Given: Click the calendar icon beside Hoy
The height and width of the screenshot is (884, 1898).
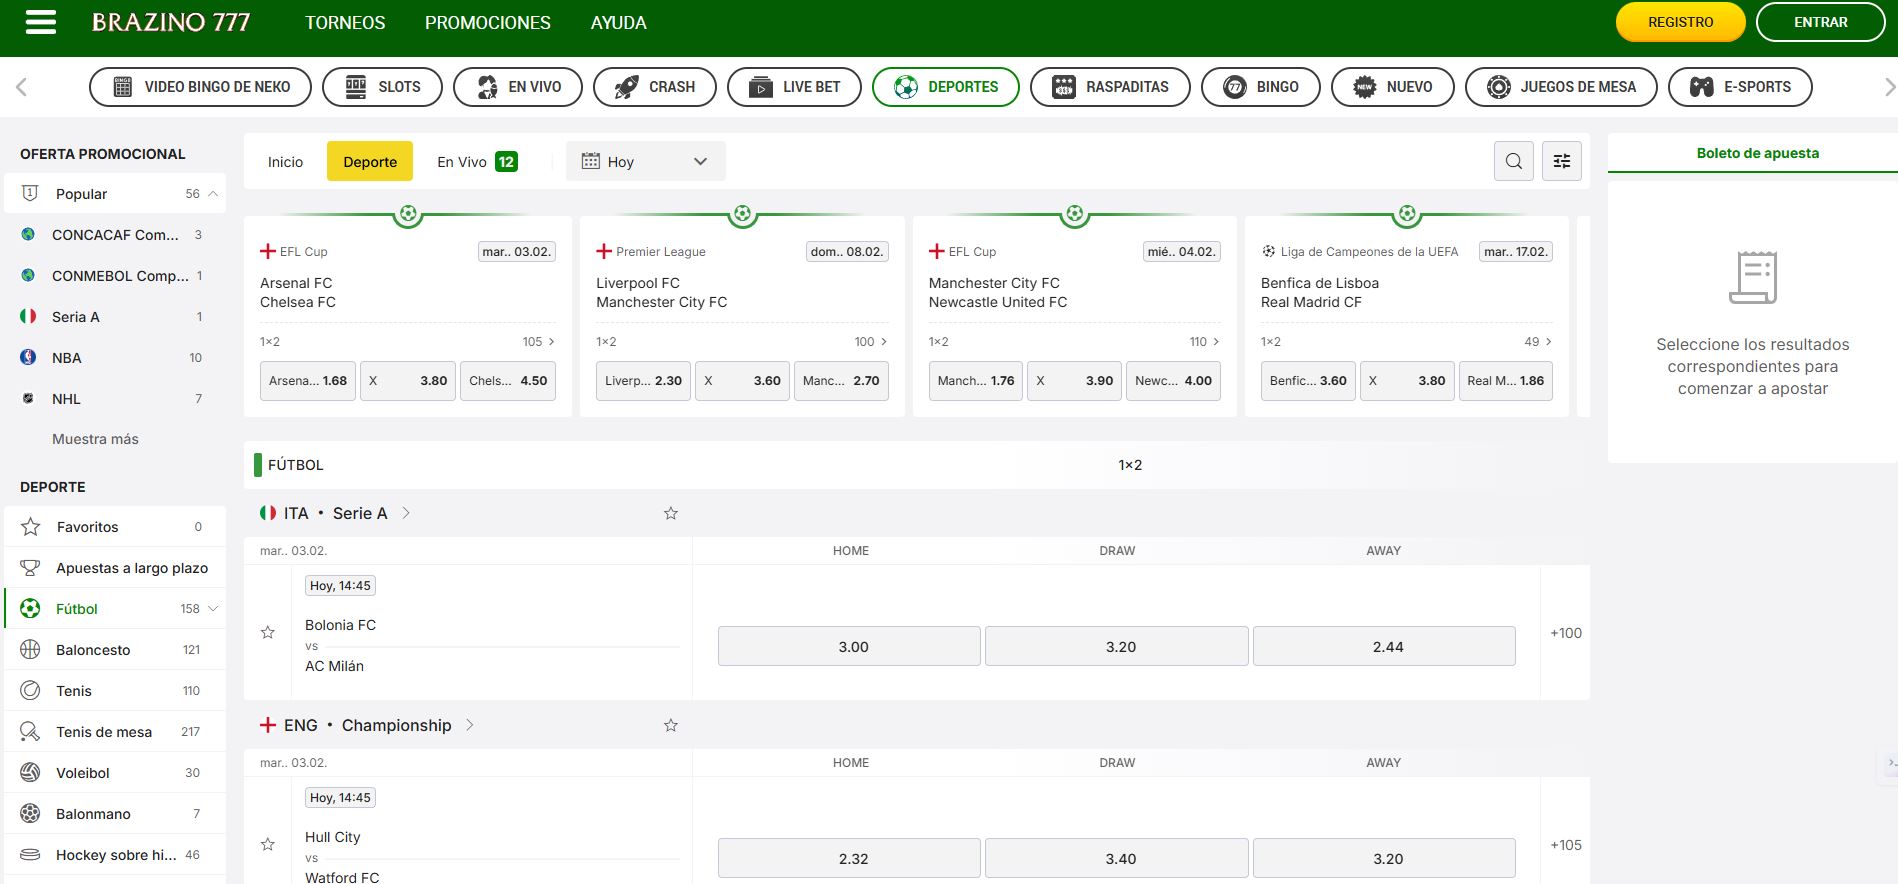Looking at the screenshot, I should (x=591, y=161).
